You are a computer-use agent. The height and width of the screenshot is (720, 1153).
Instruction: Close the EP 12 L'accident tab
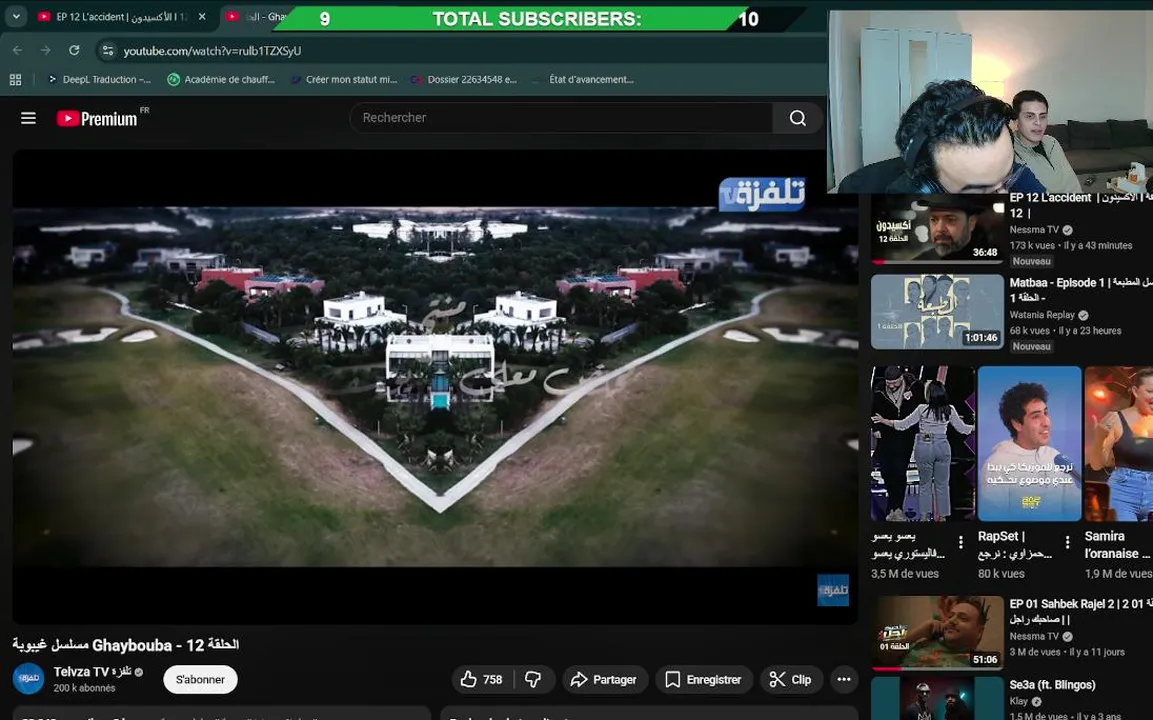point(202,17)
